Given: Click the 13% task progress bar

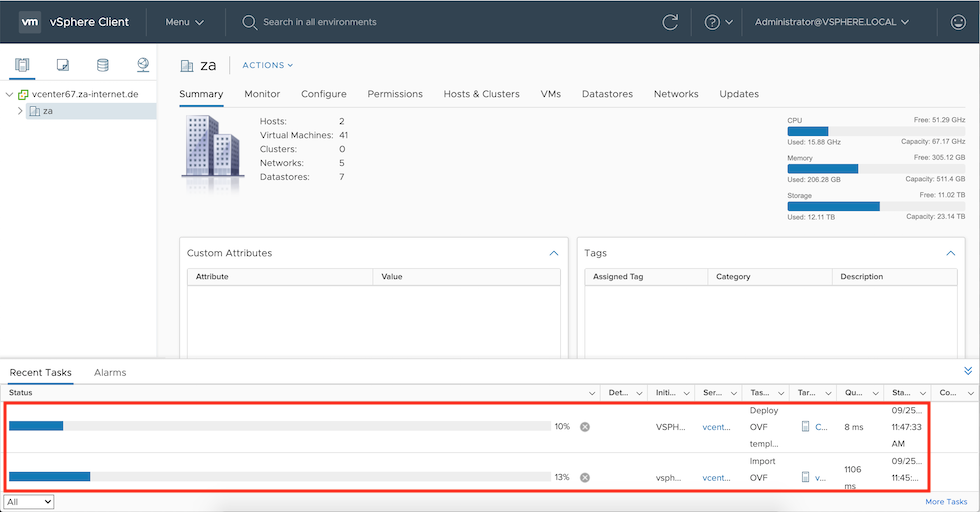Looking at the screenshot, I should click(x=280, y=477).
